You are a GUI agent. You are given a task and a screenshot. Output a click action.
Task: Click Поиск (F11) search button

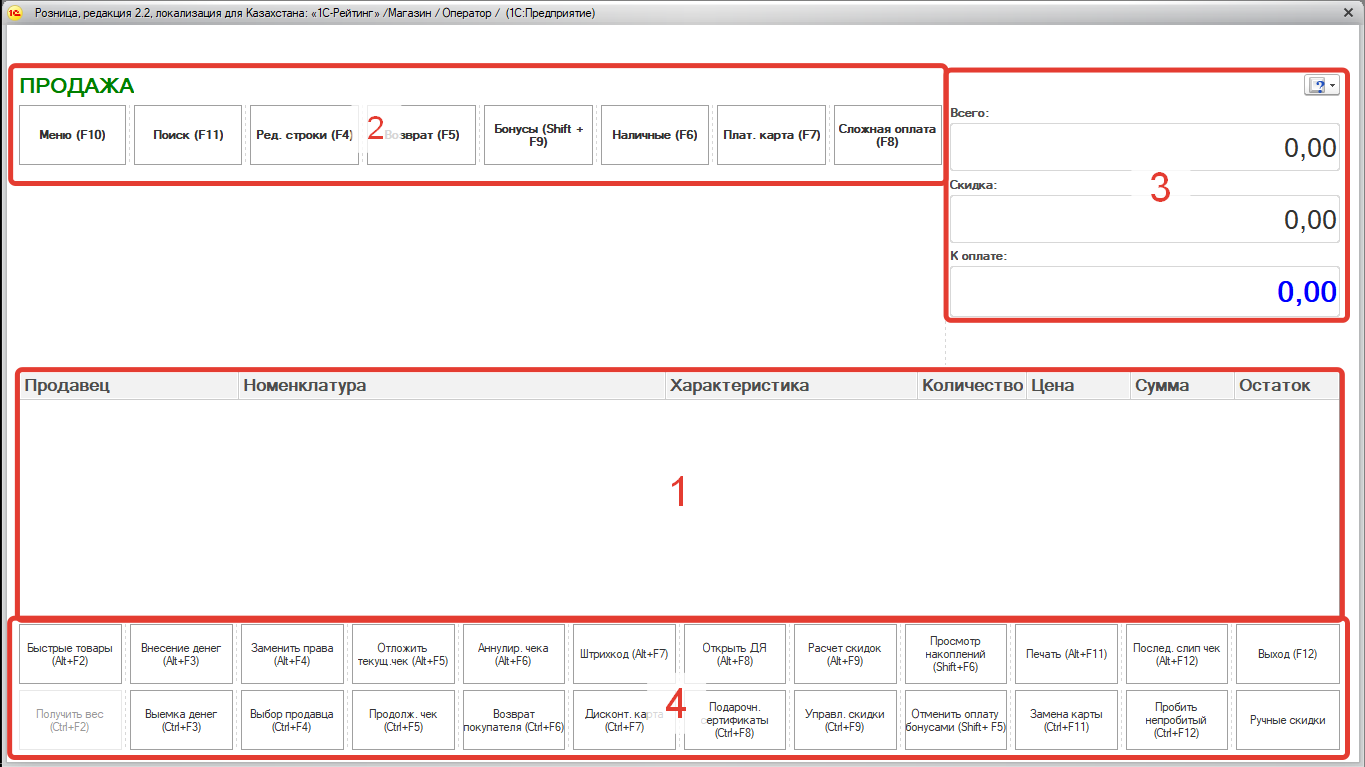point(188,135)
